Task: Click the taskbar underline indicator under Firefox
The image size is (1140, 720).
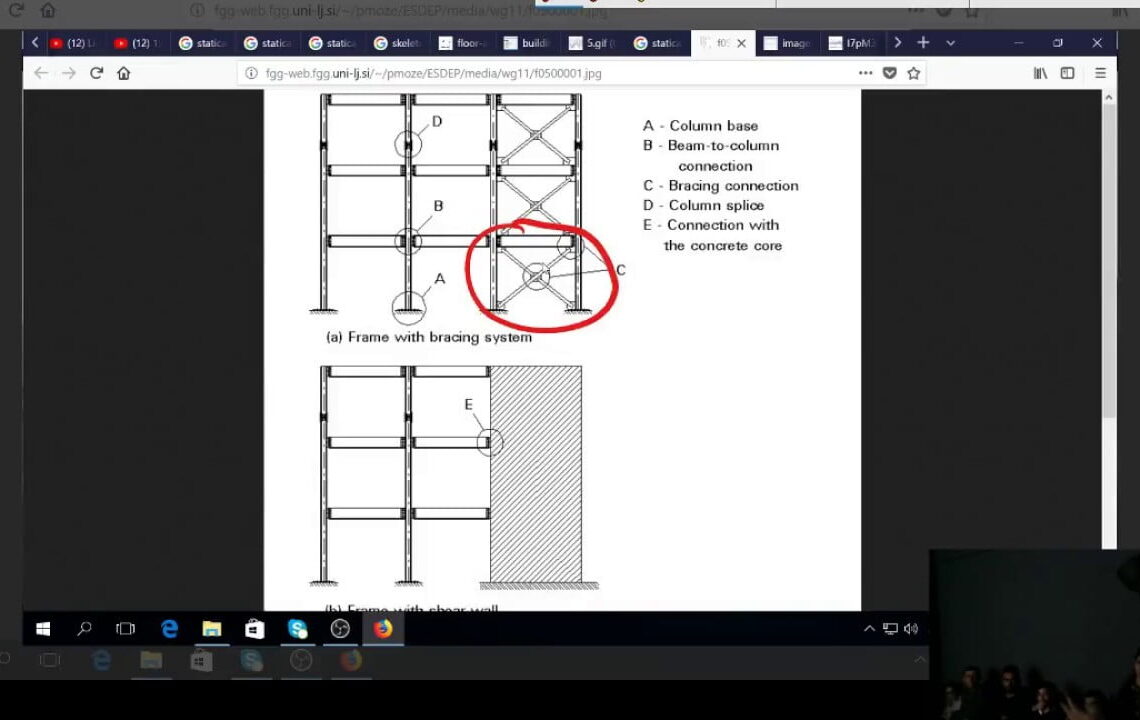Action: tap(383, 645)
